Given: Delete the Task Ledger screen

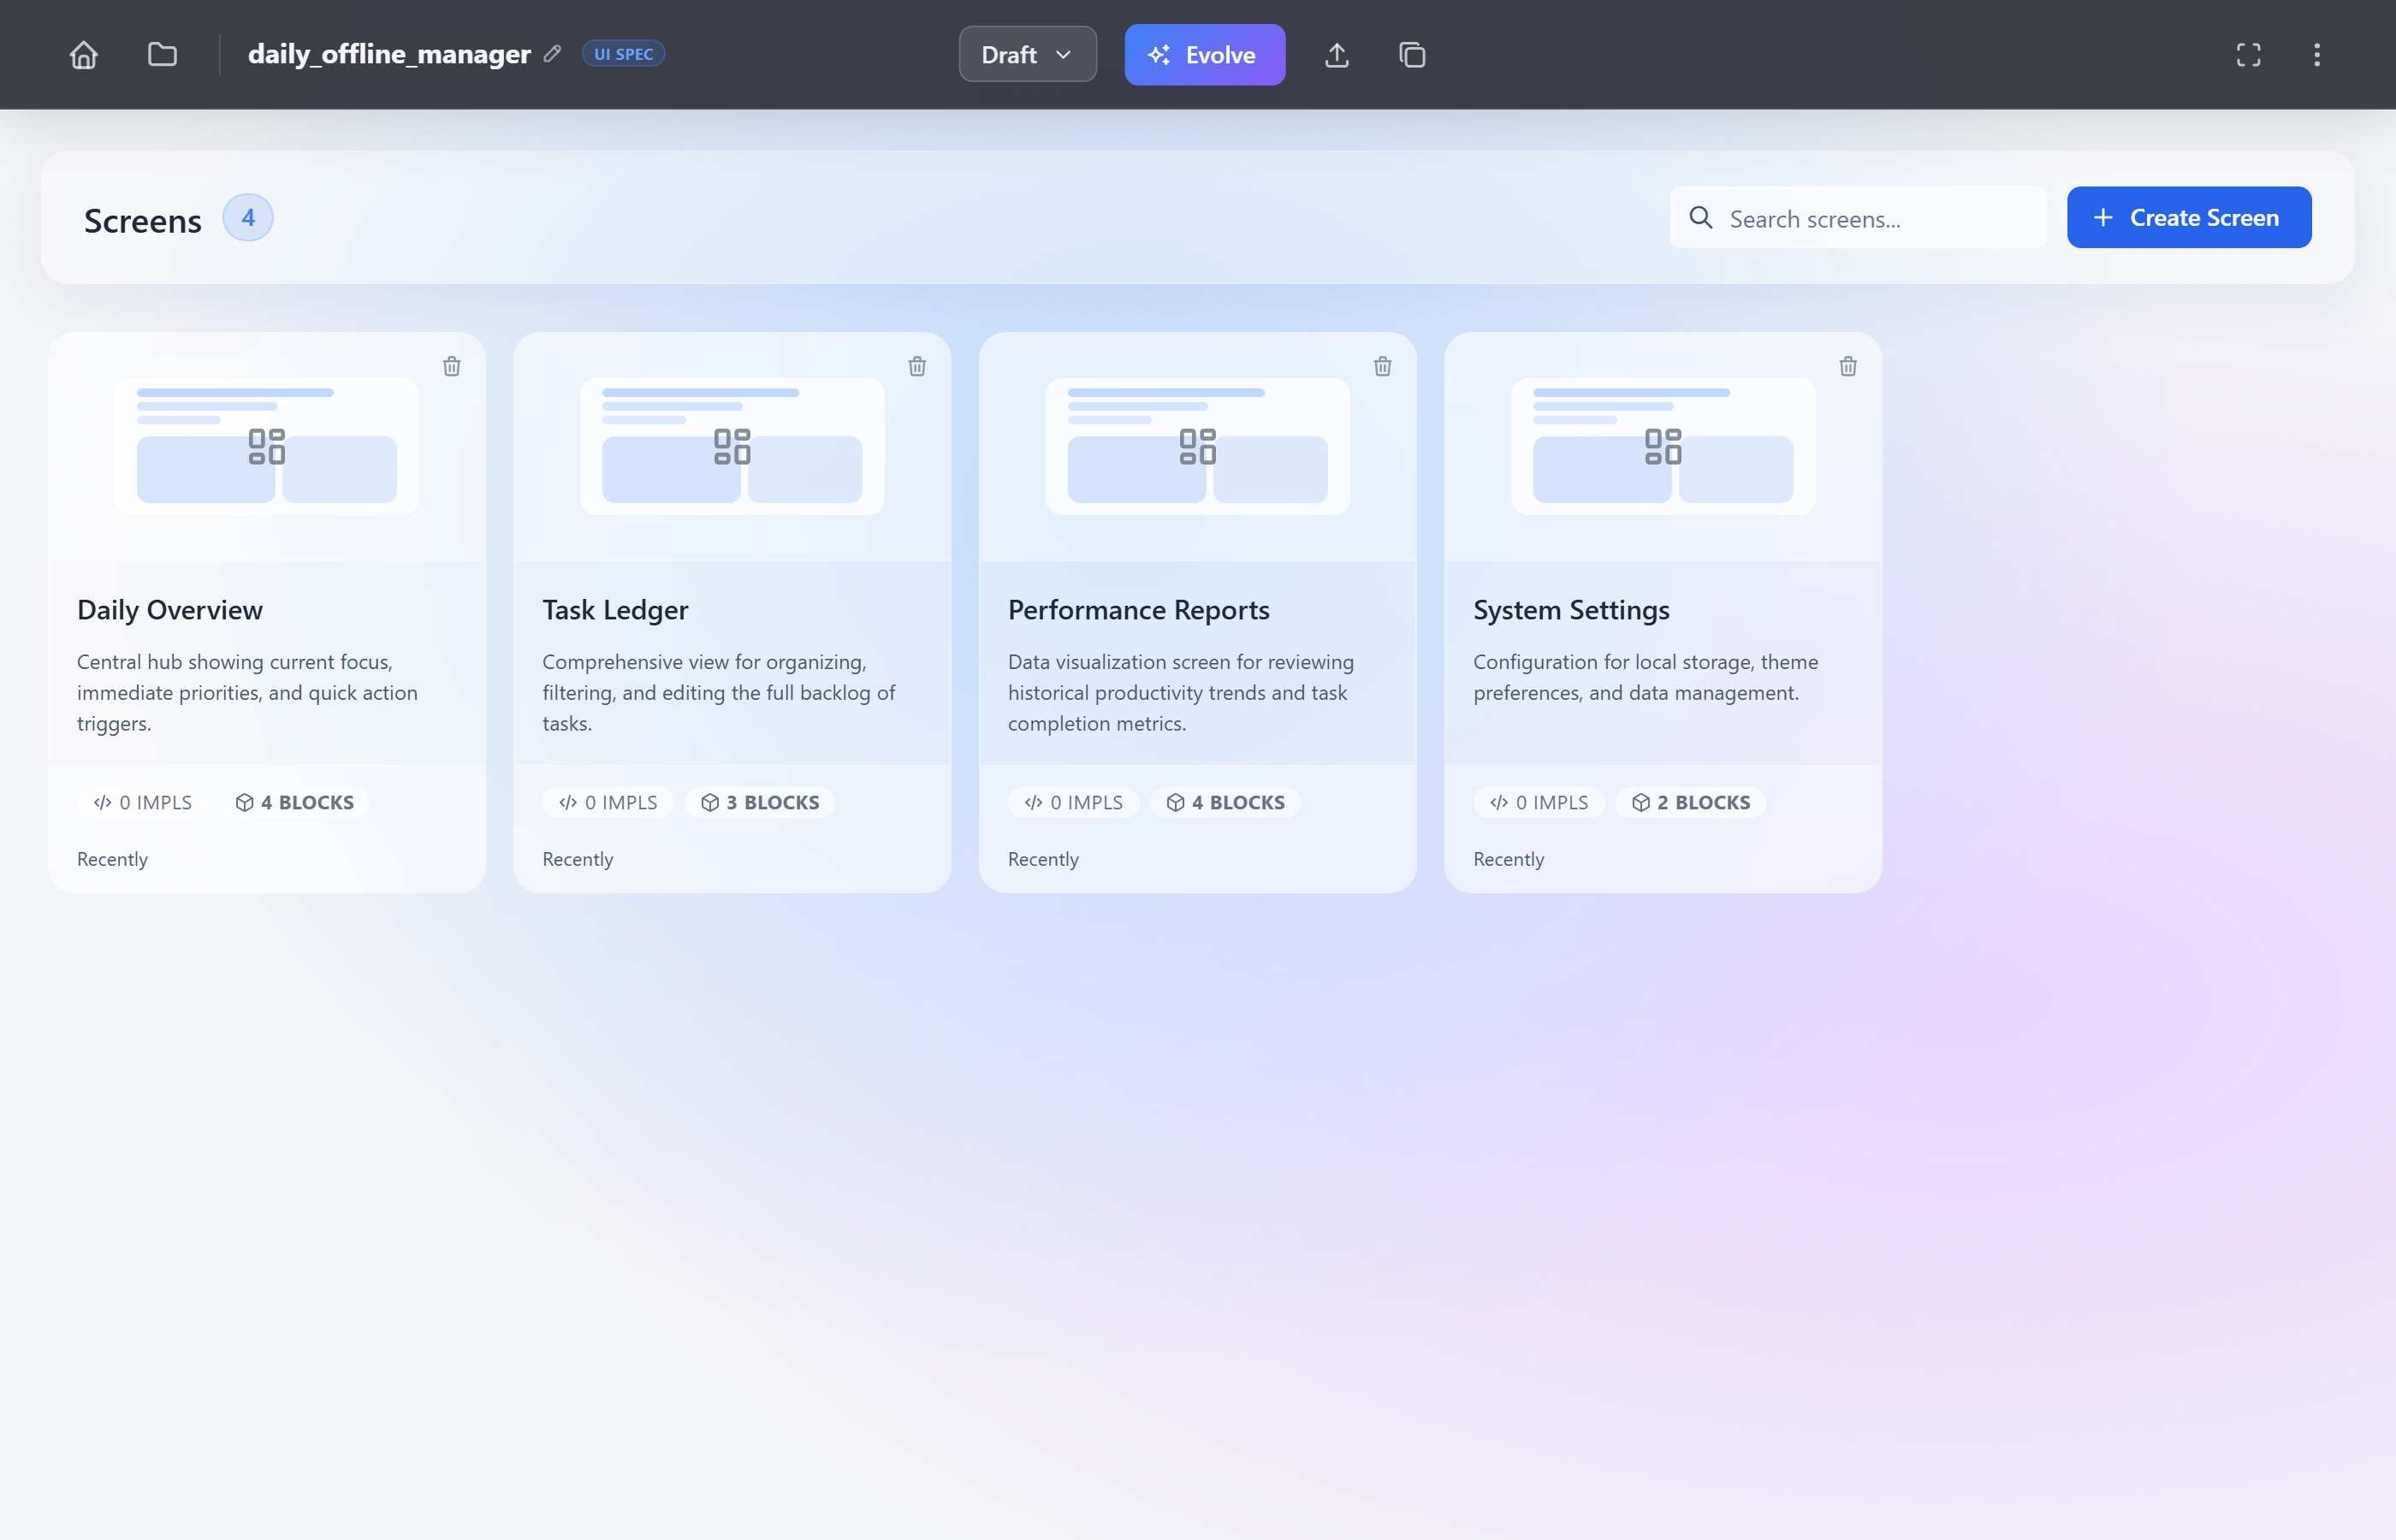Looking at the screenshot, I should coord(917,367).
